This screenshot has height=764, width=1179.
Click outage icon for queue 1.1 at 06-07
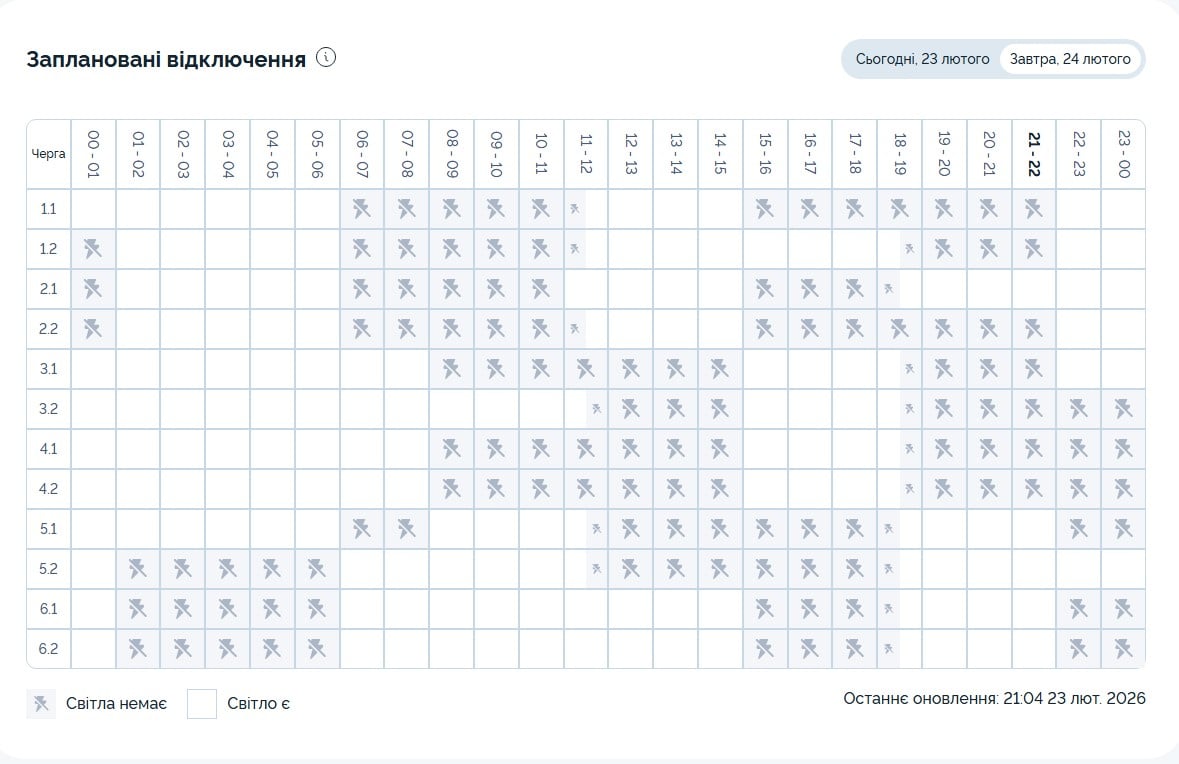(x=362, y=209)
